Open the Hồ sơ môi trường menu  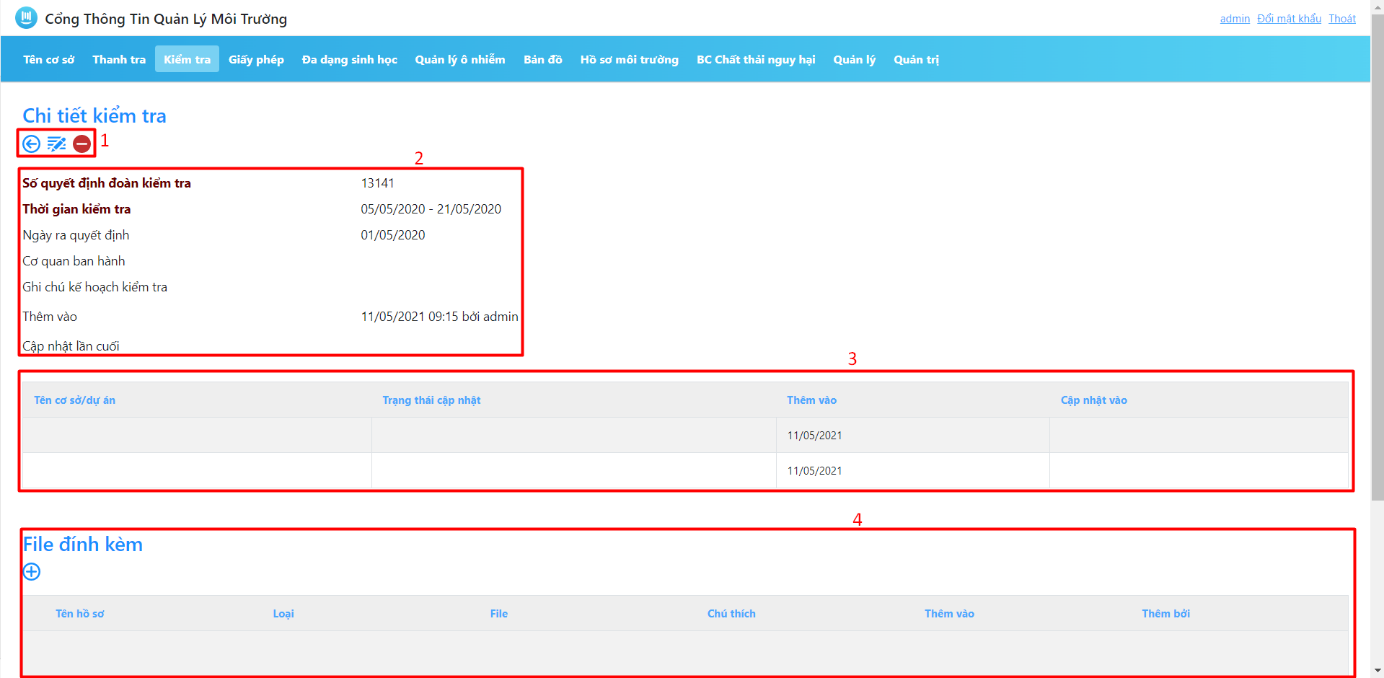629,60
